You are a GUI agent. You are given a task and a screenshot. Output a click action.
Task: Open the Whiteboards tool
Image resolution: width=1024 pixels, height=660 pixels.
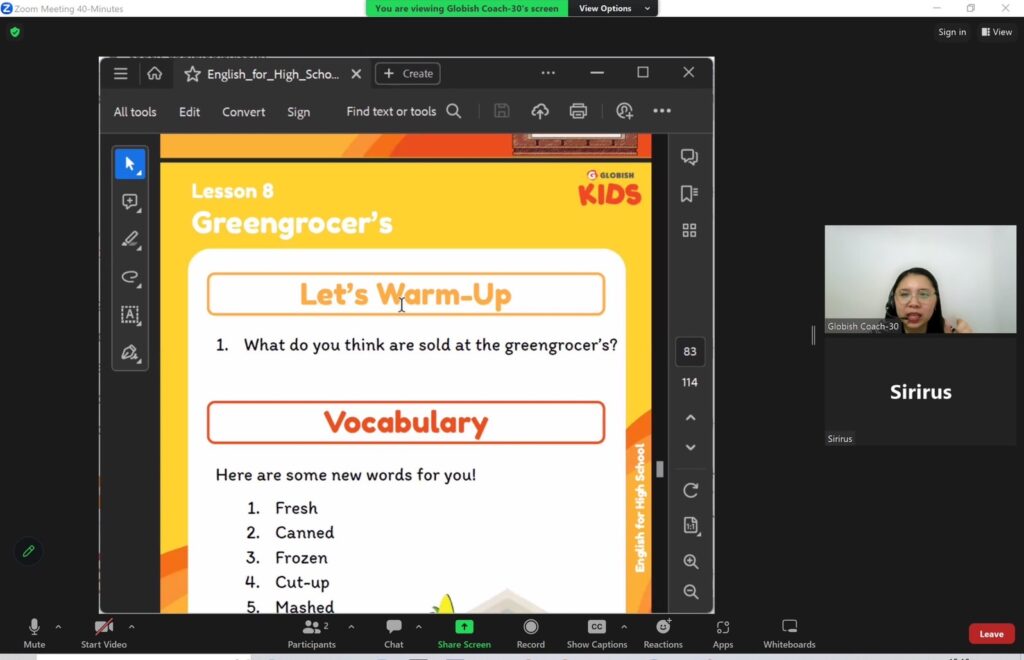click(x=789, y=632)
